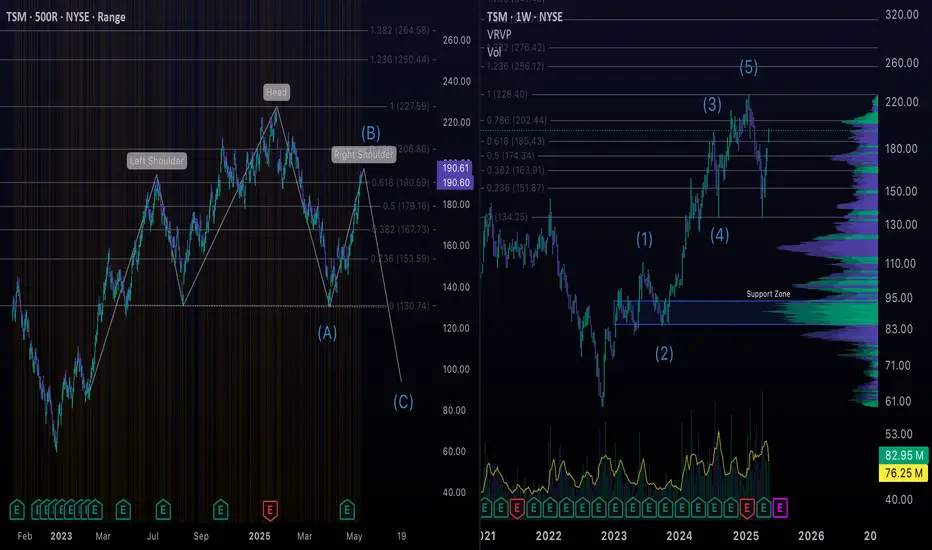
Task: Click the green earnings marker above Jul, Range chart
Action: click(x=163, y=510)
